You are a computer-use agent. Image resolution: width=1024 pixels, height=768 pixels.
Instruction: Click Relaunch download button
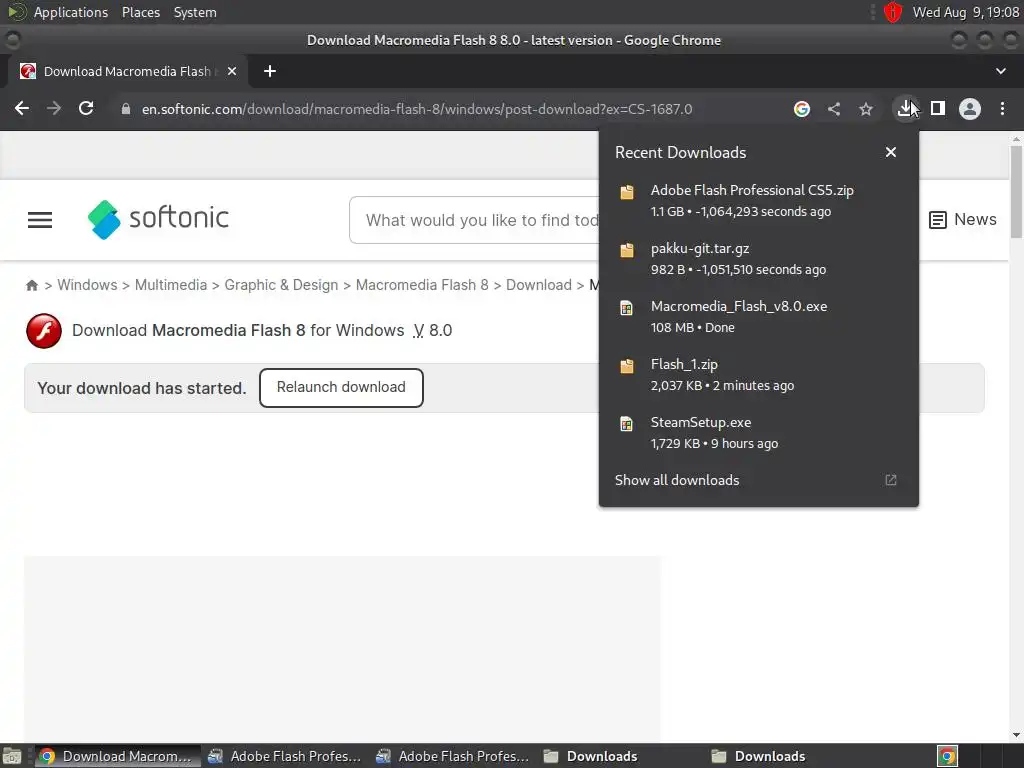coord(341,388)
